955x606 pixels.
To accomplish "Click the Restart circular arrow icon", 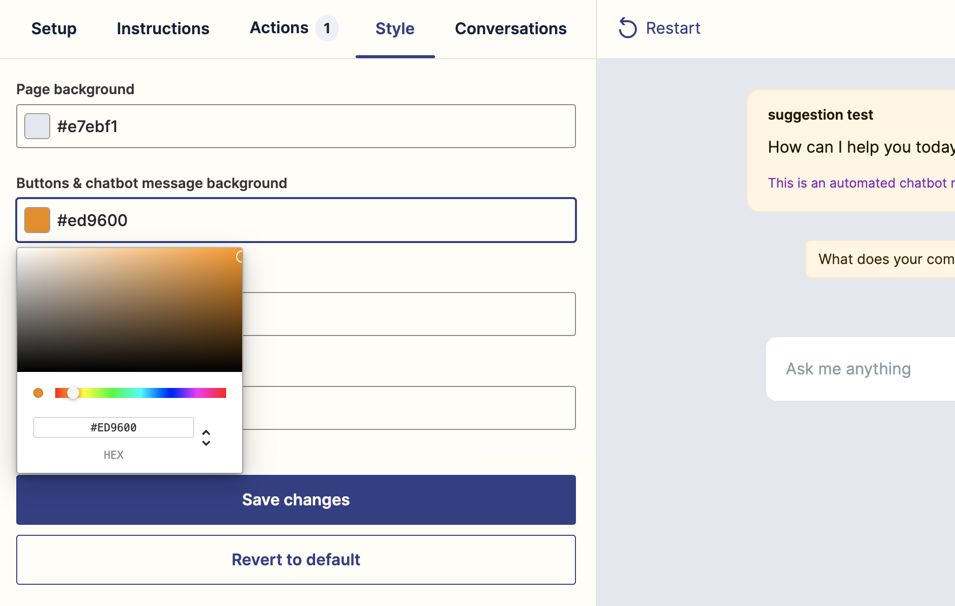I will tap(627, 28).
